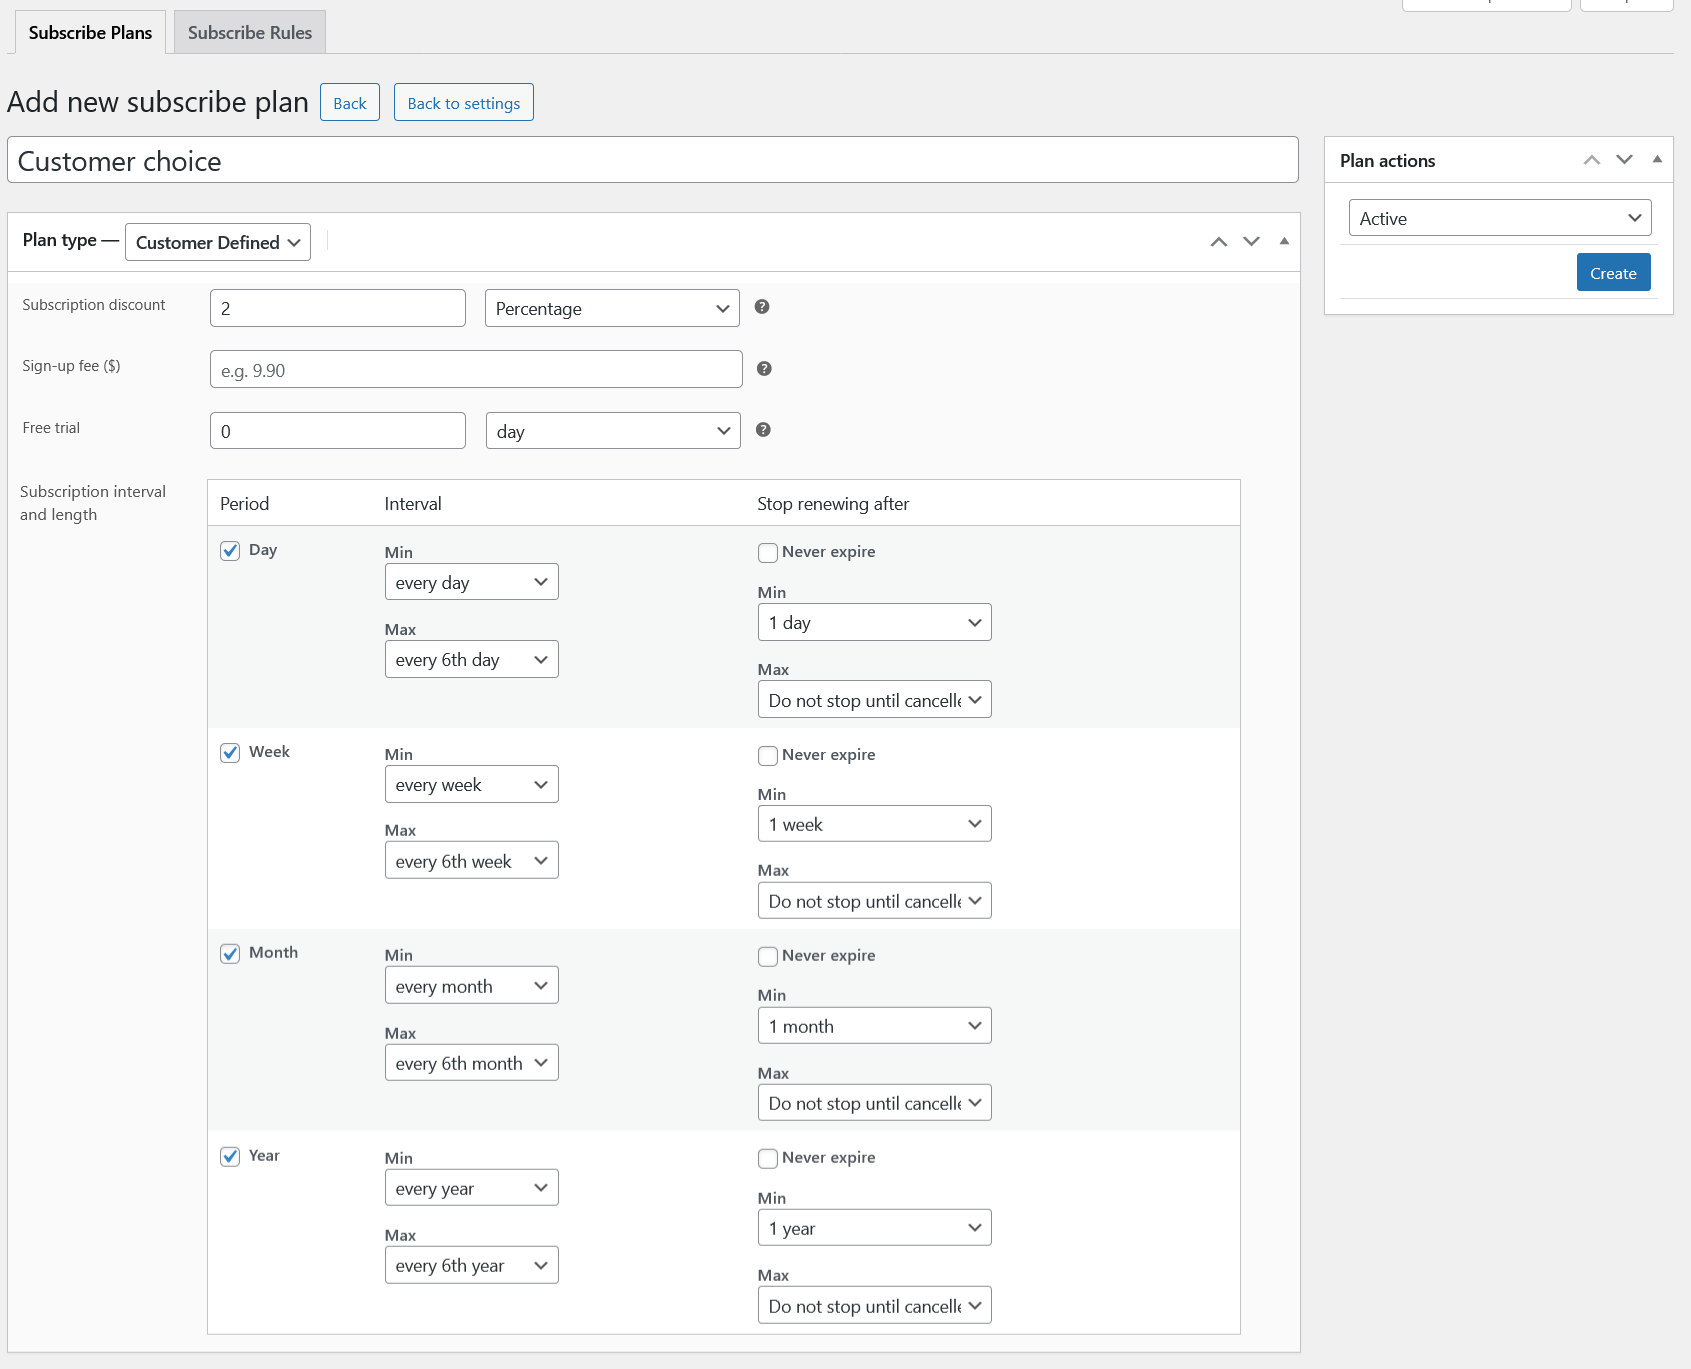Open the Plan type Customer Defined dropdown
Screen dimensions: 1691x1369
click(x=218, y=242)
